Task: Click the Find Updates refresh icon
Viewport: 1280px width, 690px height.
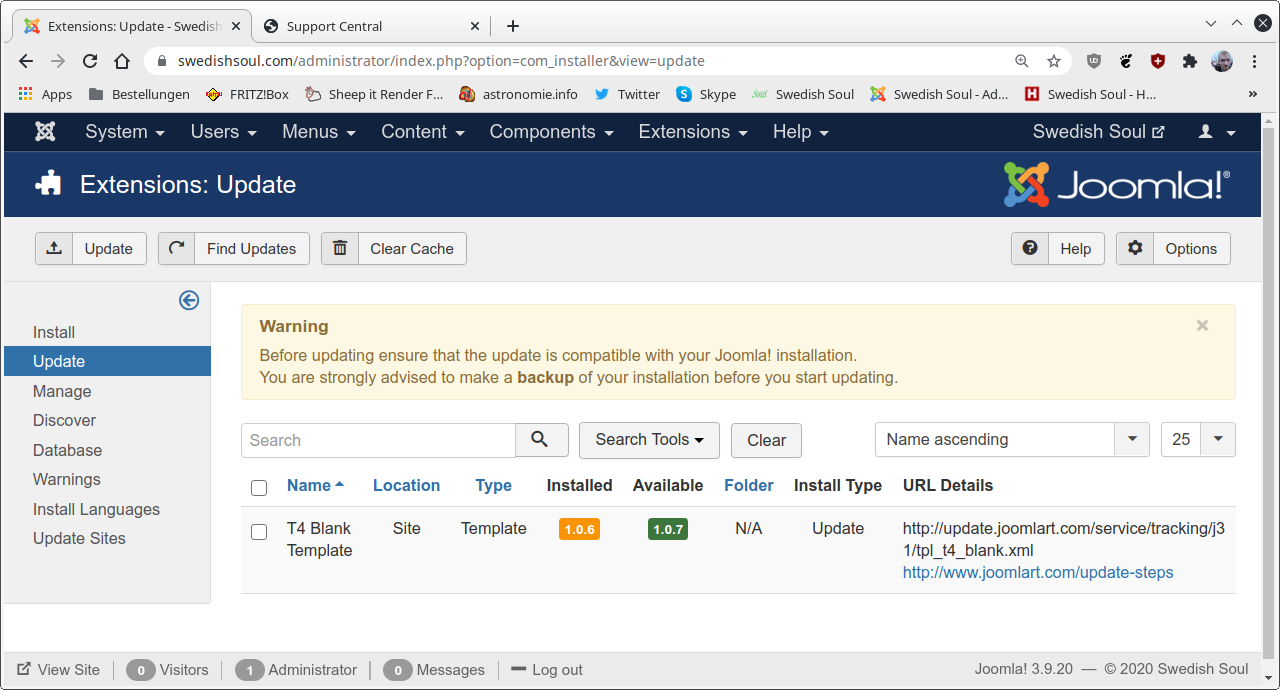Action: [x=176, y=248]
